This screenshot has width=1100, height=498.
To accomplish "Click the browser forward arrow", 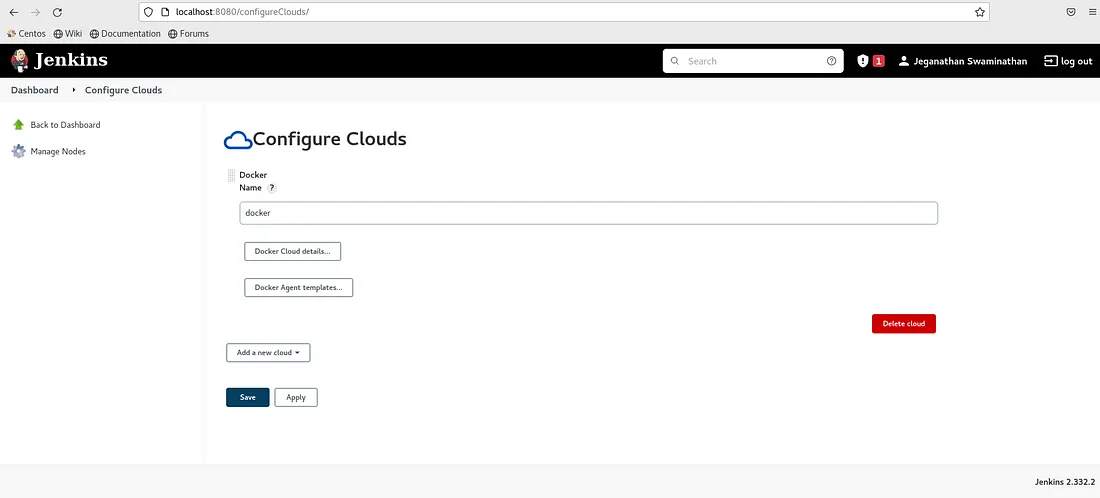I will pyautogui.click(x=36, y=12).
